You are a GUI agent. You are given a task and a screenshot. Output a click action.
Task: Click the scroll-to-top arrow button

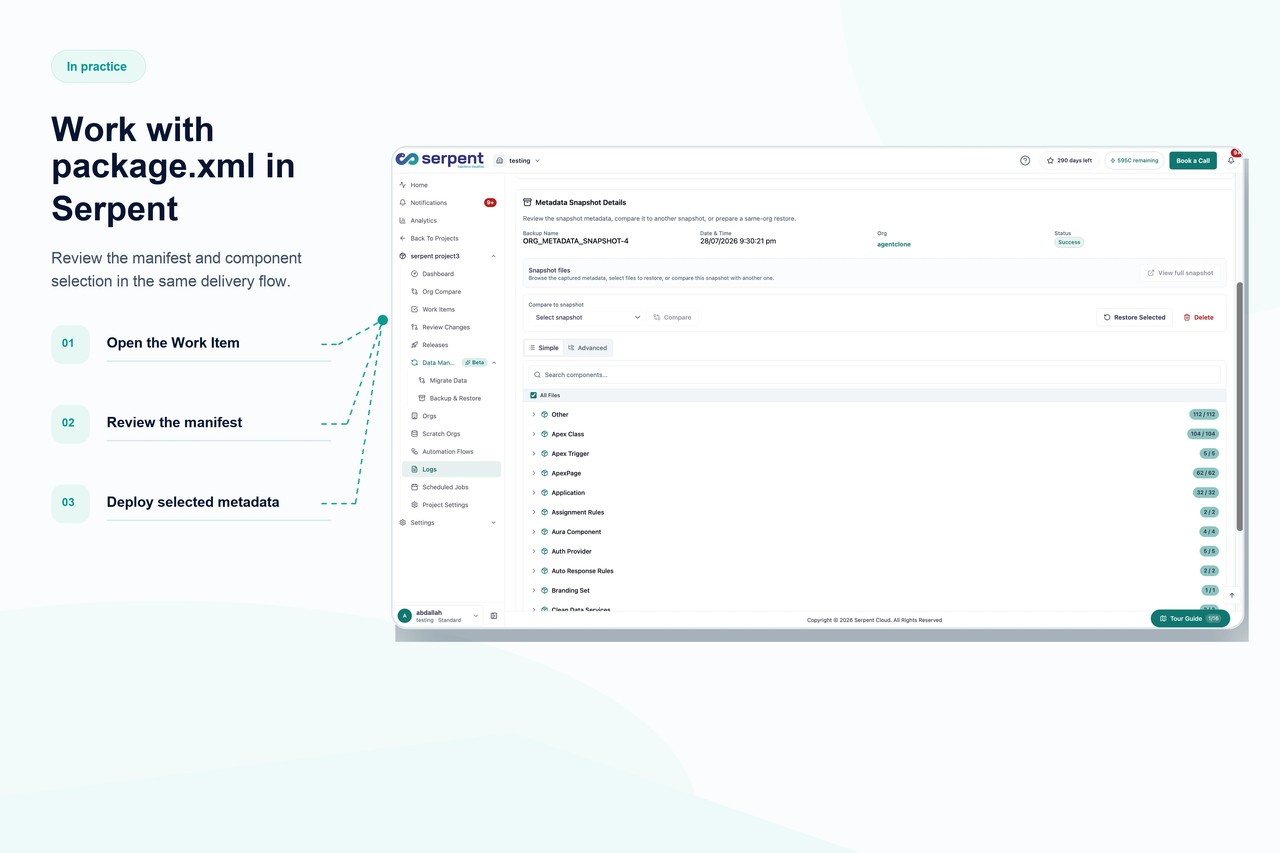tap(1231, 595)
